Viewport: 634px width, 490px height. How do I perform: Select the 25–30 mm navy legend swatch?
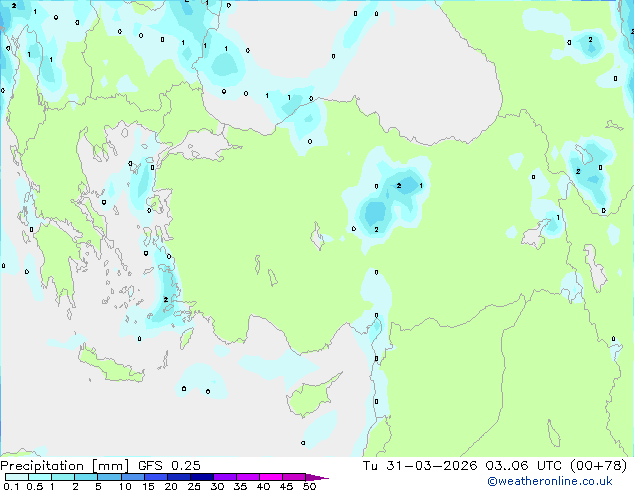[201, 477]
